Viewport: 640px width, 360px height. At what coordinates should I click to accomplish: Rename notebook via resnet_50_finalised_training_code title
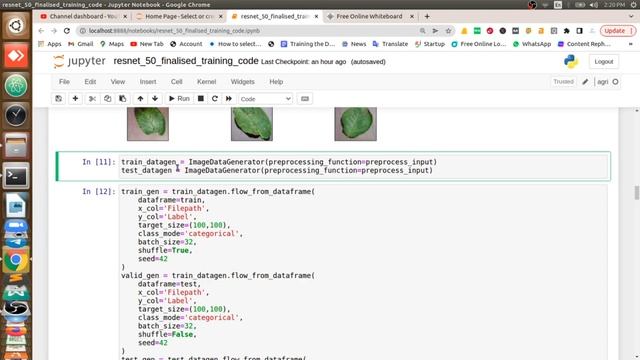pos(186,61)
